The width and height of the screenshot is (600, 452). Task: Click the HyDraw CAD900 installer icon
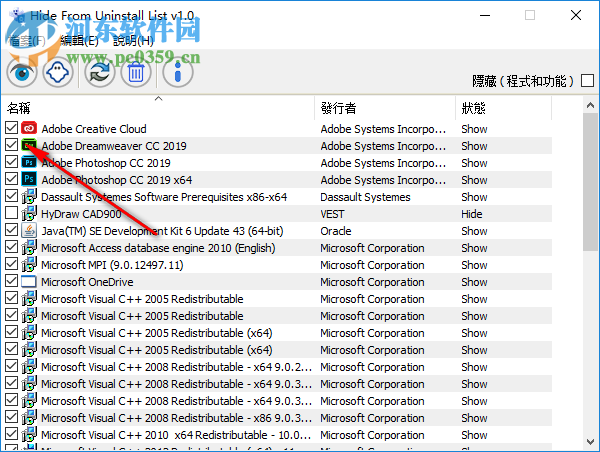29,213
